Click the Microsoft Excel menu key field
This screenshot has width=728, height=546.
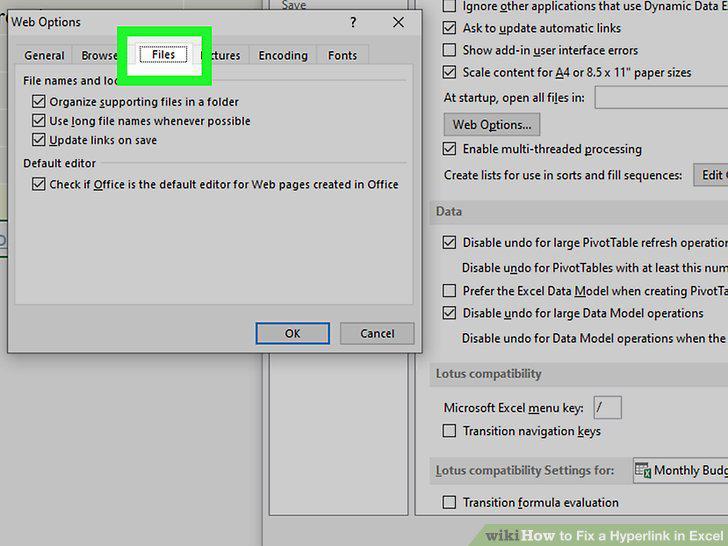pos(607,408)
